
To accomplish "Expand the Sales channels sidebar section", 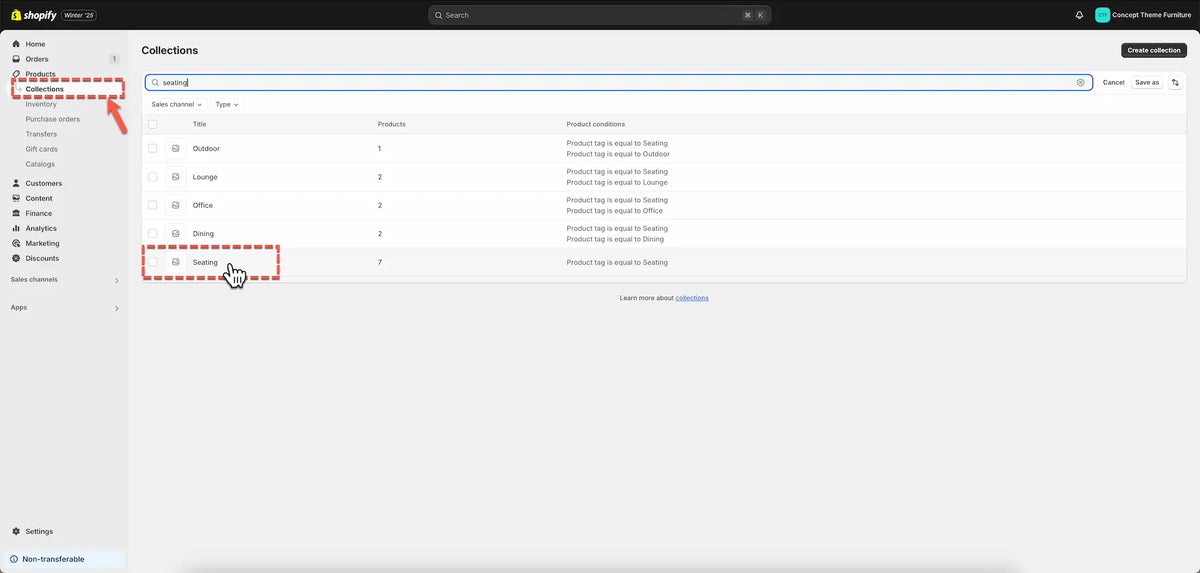I will pos(116,280).
